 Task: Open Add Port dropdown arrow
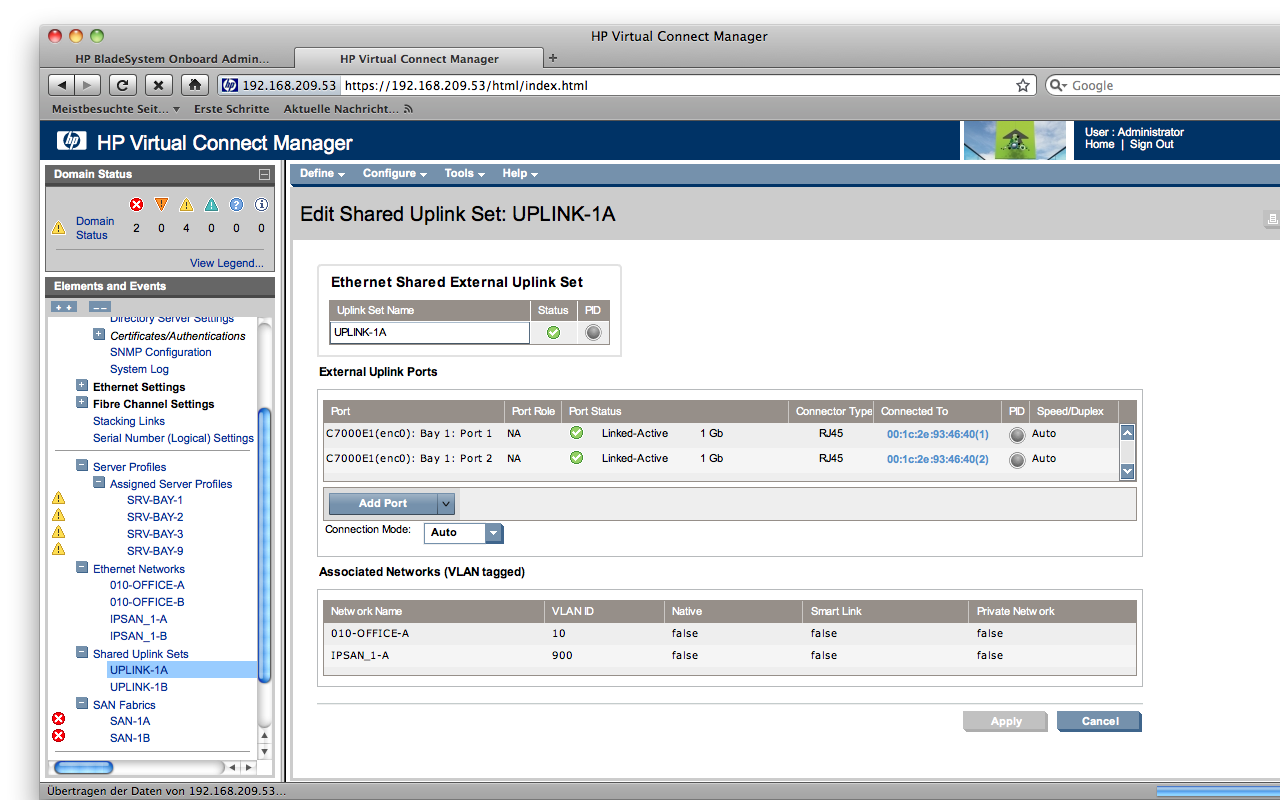point(446,504)
